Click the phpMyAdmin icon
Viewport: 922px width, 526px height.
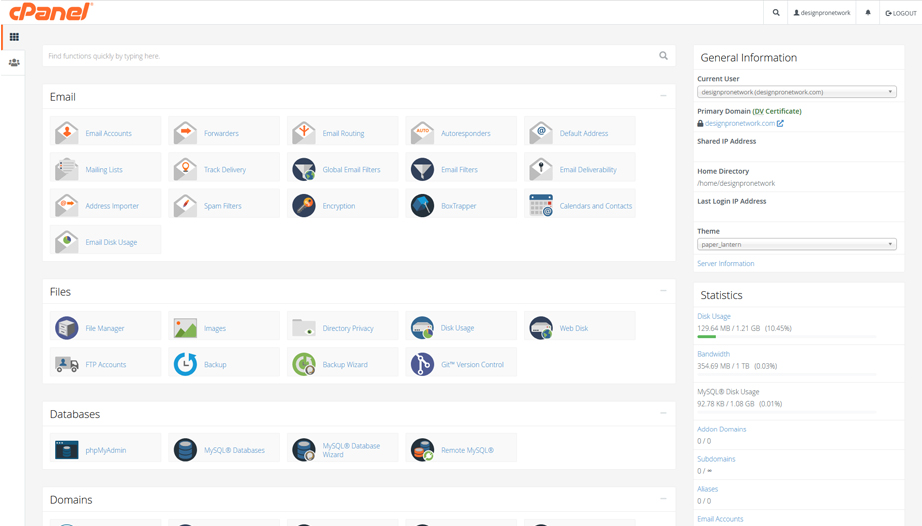[x=67, y=450]
